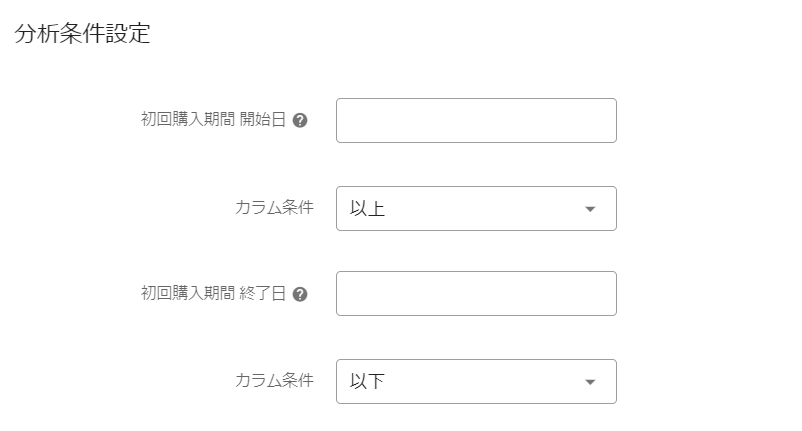
Task: Click the 分析条件設定 heading
Action: click(82, 33)
